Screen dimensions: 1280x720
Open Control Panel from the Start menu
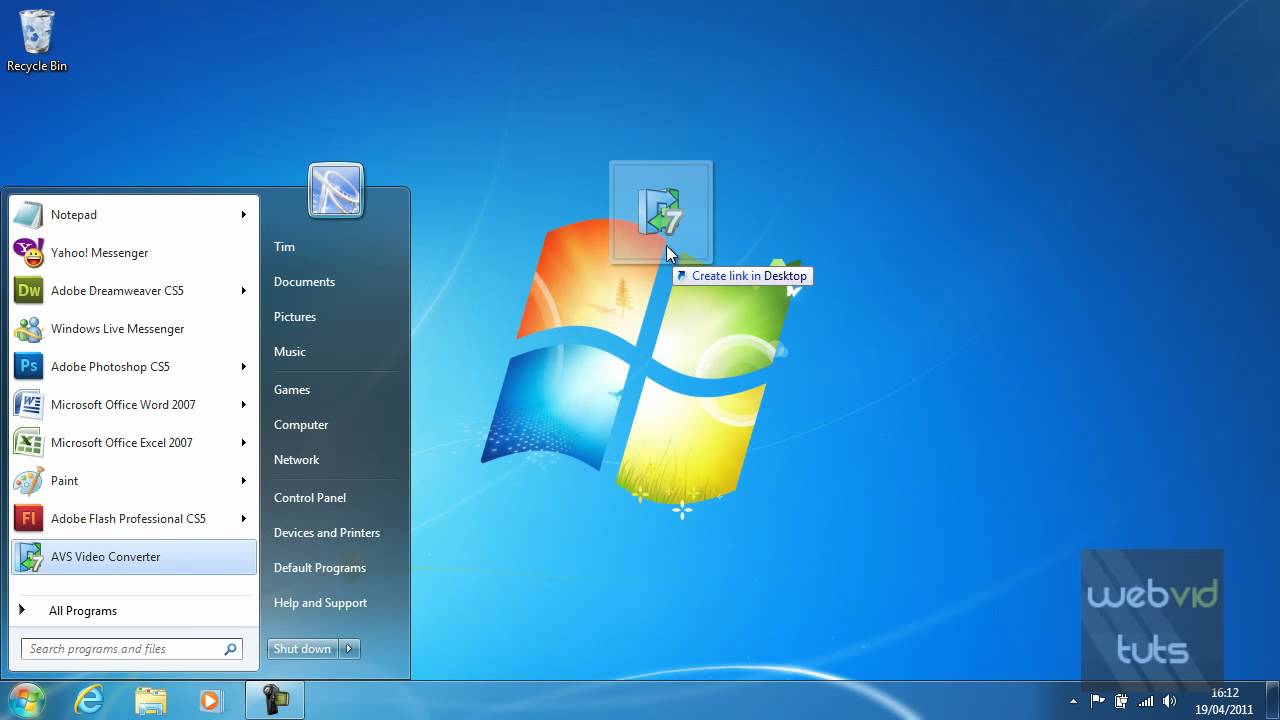tap(310, 497)
